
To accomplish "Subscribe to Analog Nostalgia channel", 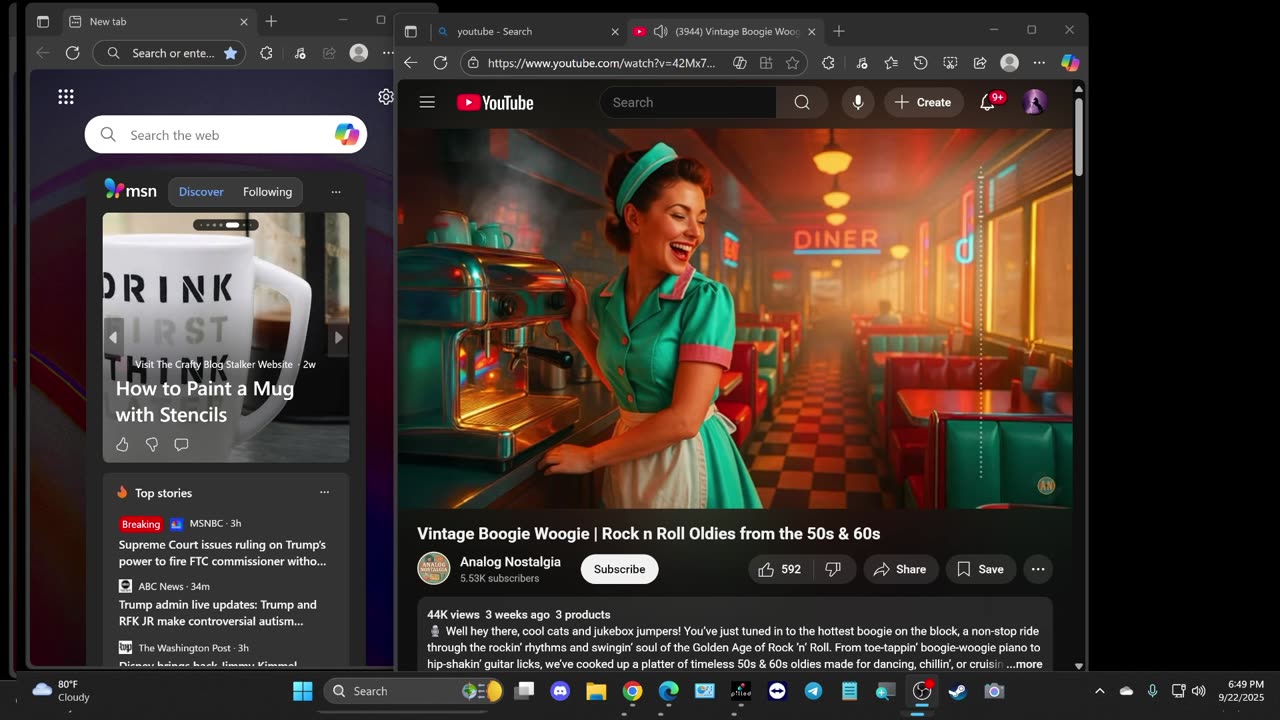I will [619, 569].
